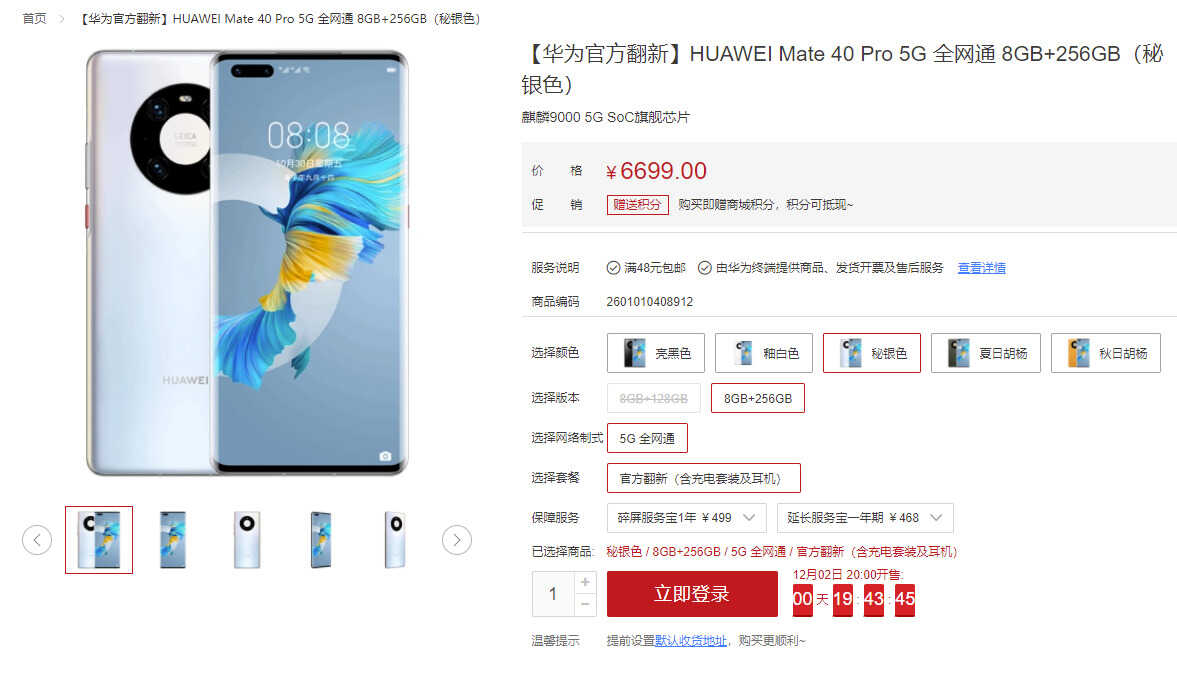Click the 立即登录 button
The image size is (1177, 675).
692,594
